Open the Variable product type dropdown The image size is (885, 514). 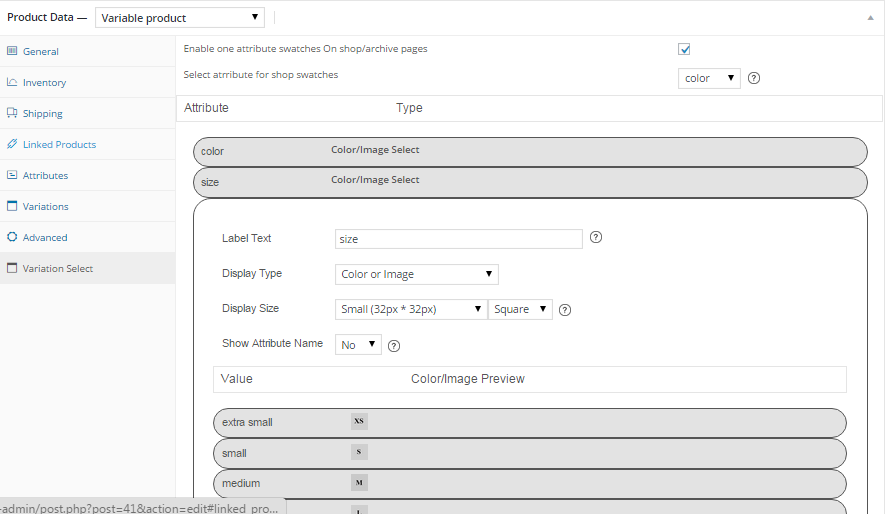click(180, 17)
